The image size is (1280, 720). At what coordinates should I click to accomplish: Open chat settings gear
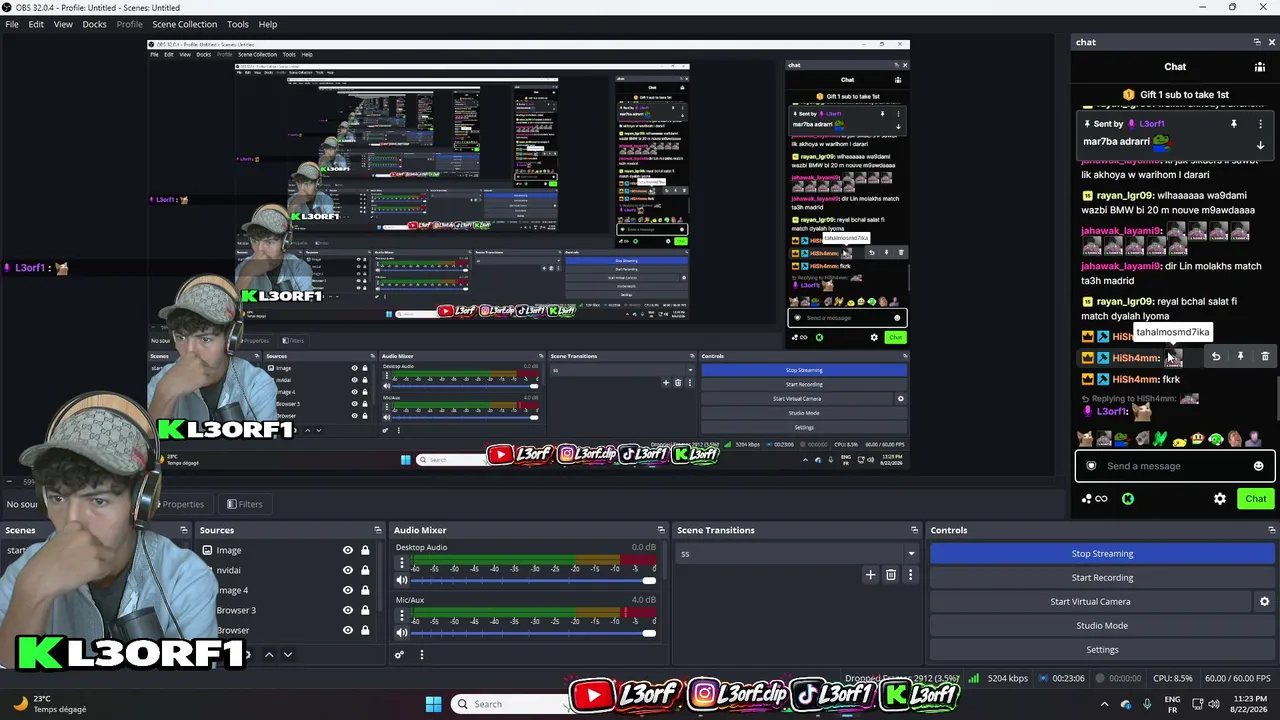pos(1220,499)
